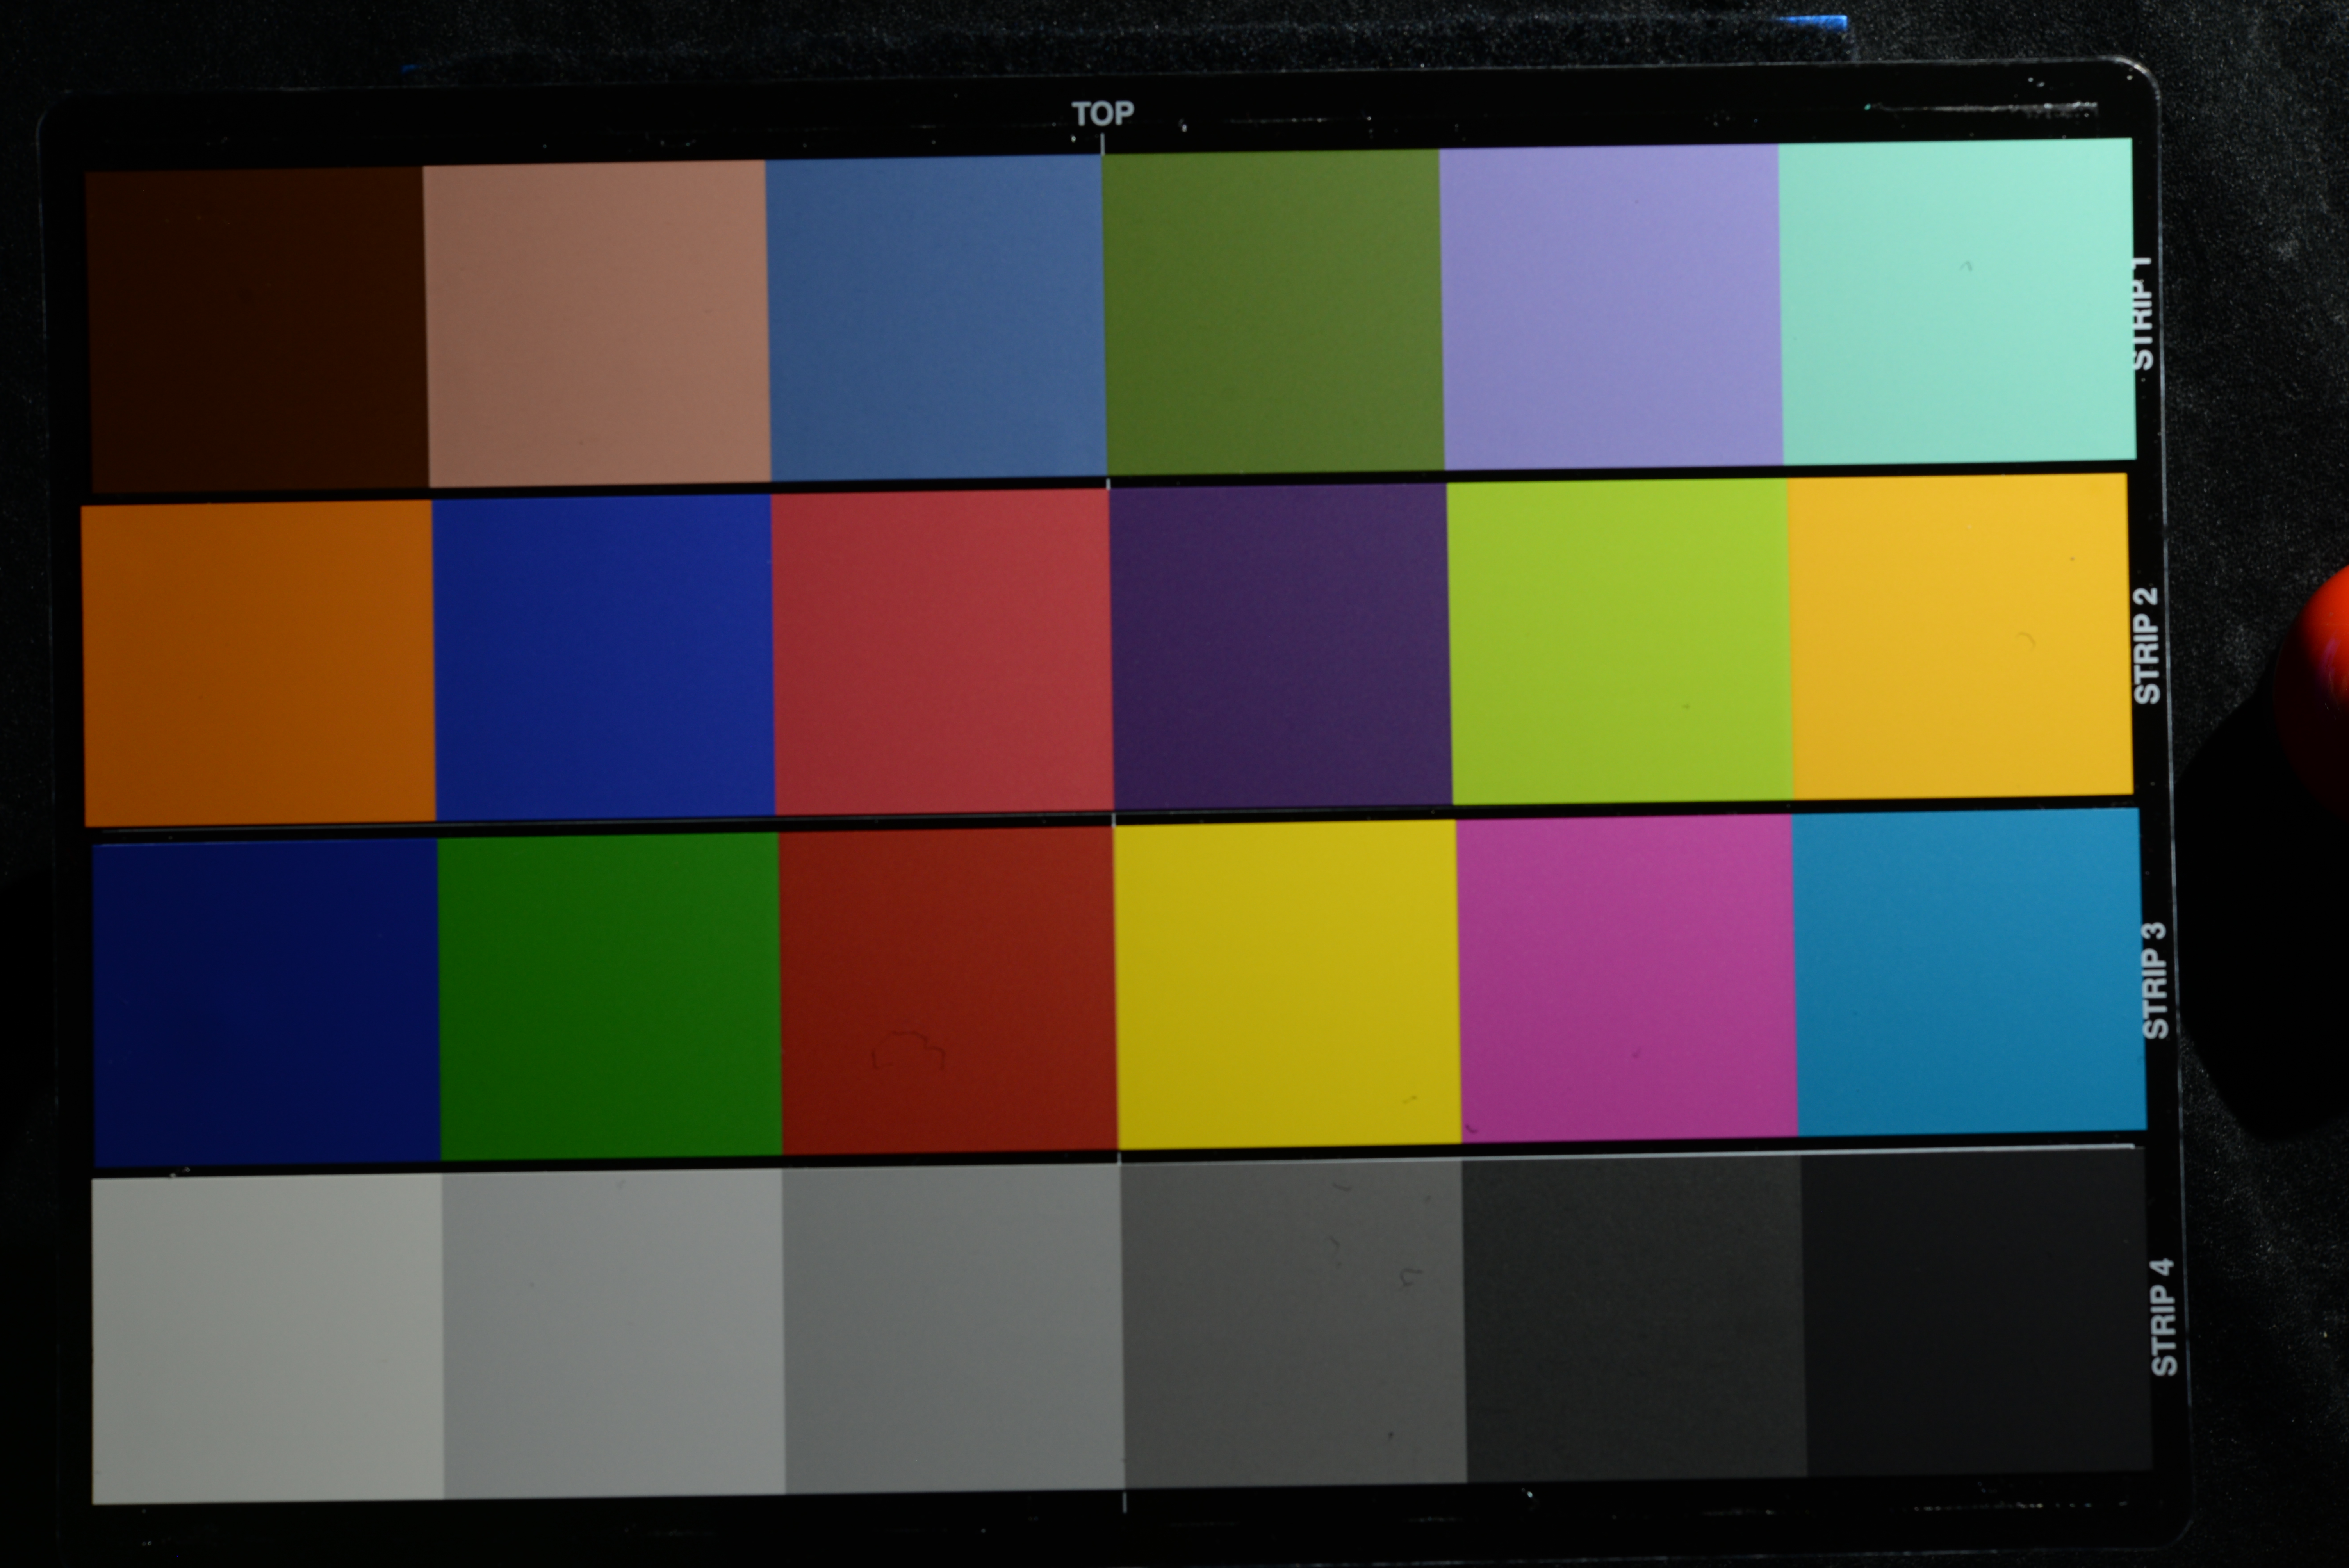Click the medium gray patch in Strip 4
The height and width of the screenshot is (1568, 2349).
click(953, 1328)
